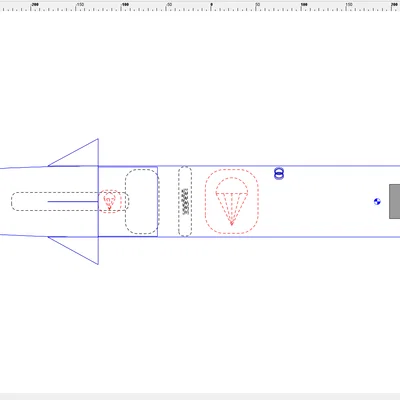The height and width of the screenshot is (400, 400).
Task: Select the inner blue coupler rectangle
Action: (128, 201)
